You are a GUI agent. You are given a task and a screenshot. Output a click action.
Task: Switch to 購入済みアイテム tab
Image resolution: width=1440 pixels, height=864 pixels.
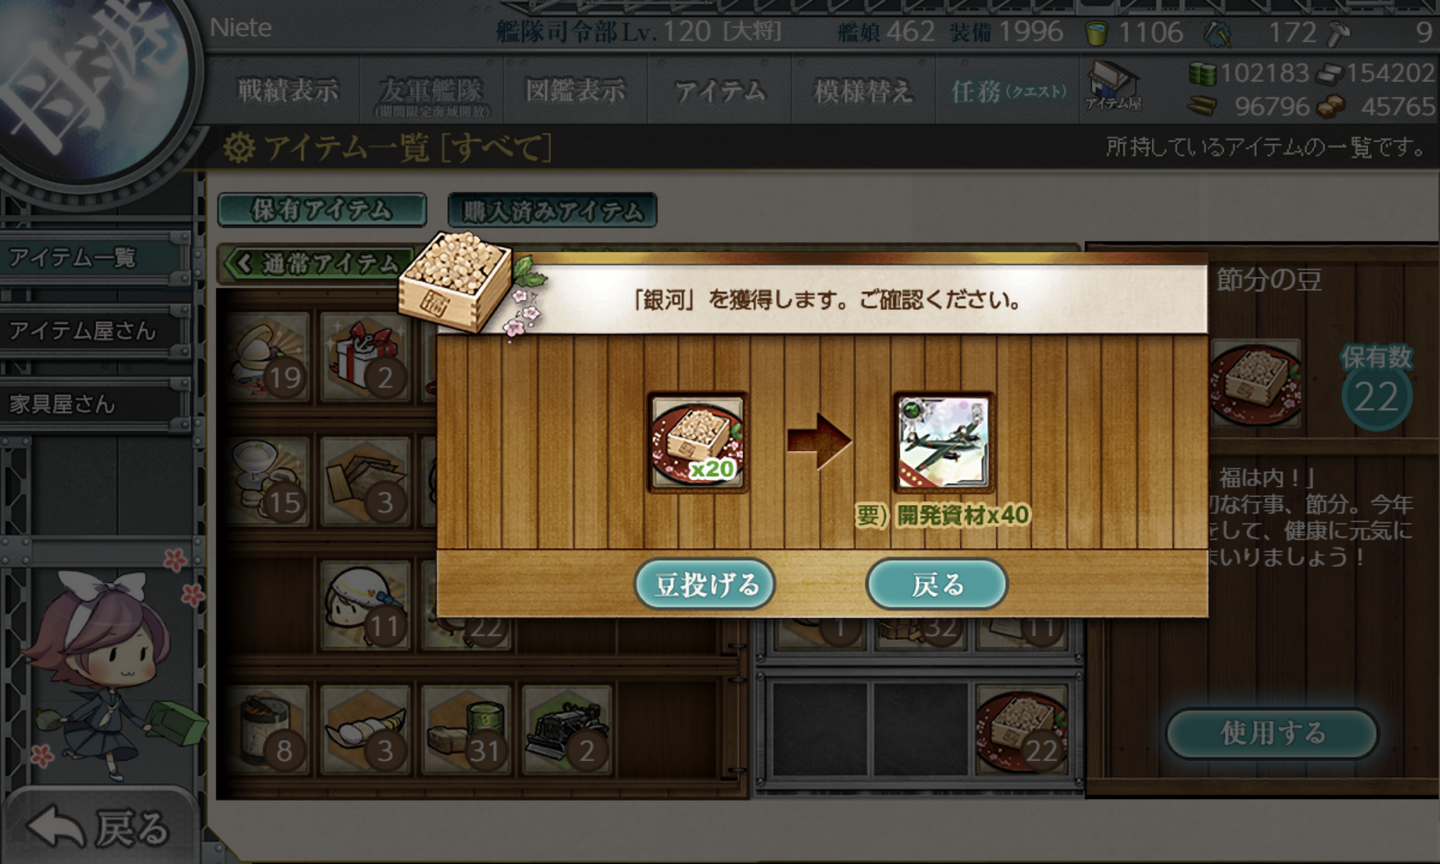click(x=552, y=210)
